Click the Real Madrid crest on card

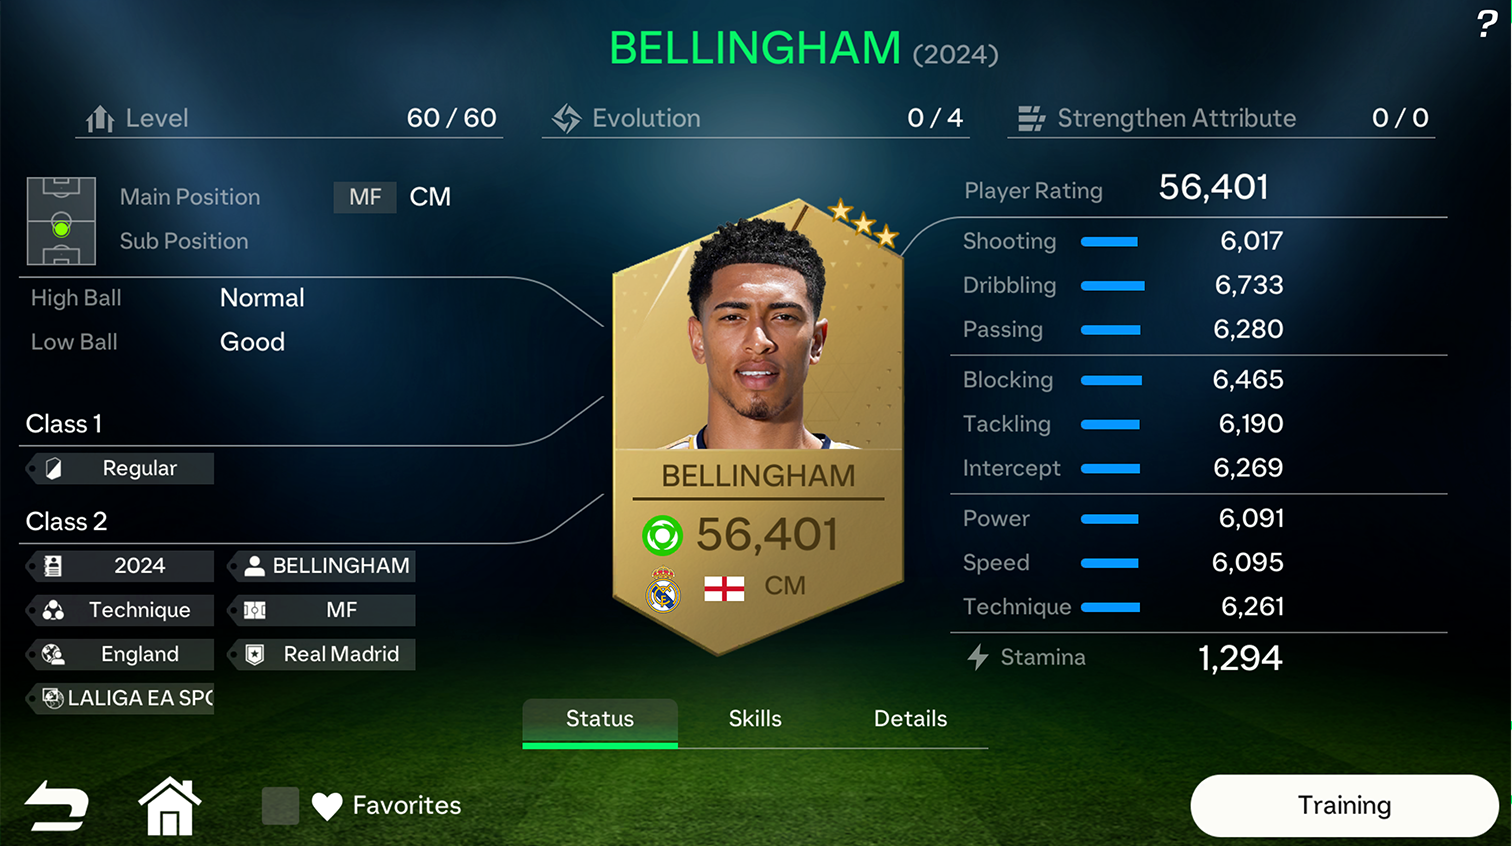click(x=663, y=590)
